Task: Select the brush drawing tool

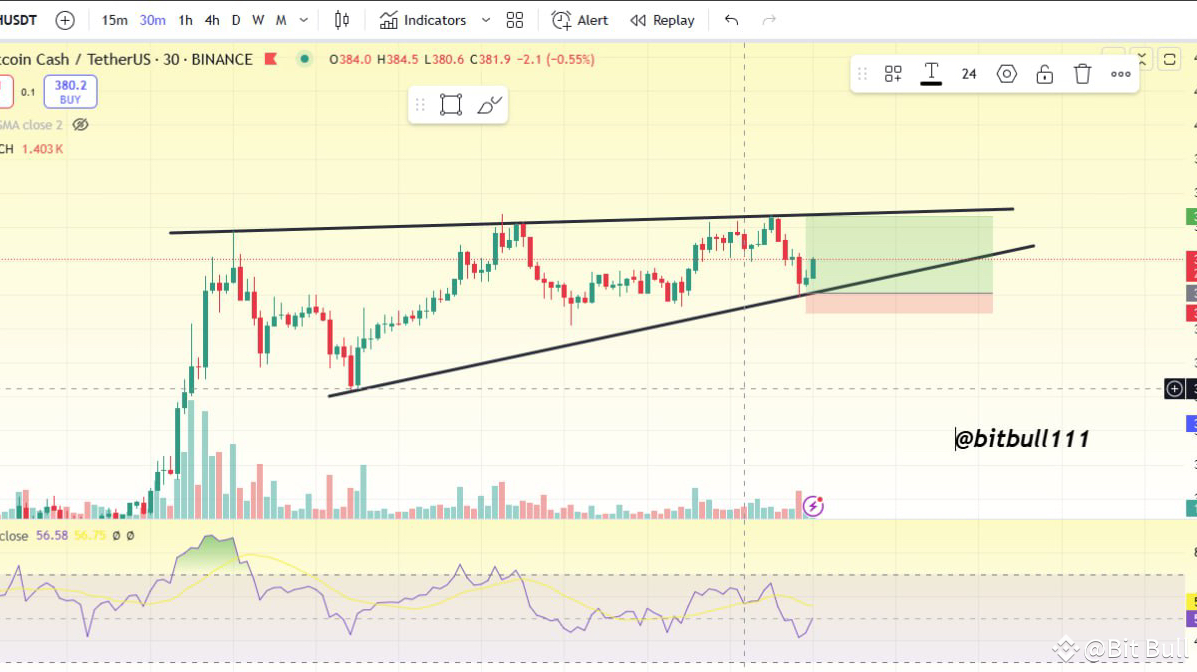Action: pyautogui.click(x=489, y=104)
